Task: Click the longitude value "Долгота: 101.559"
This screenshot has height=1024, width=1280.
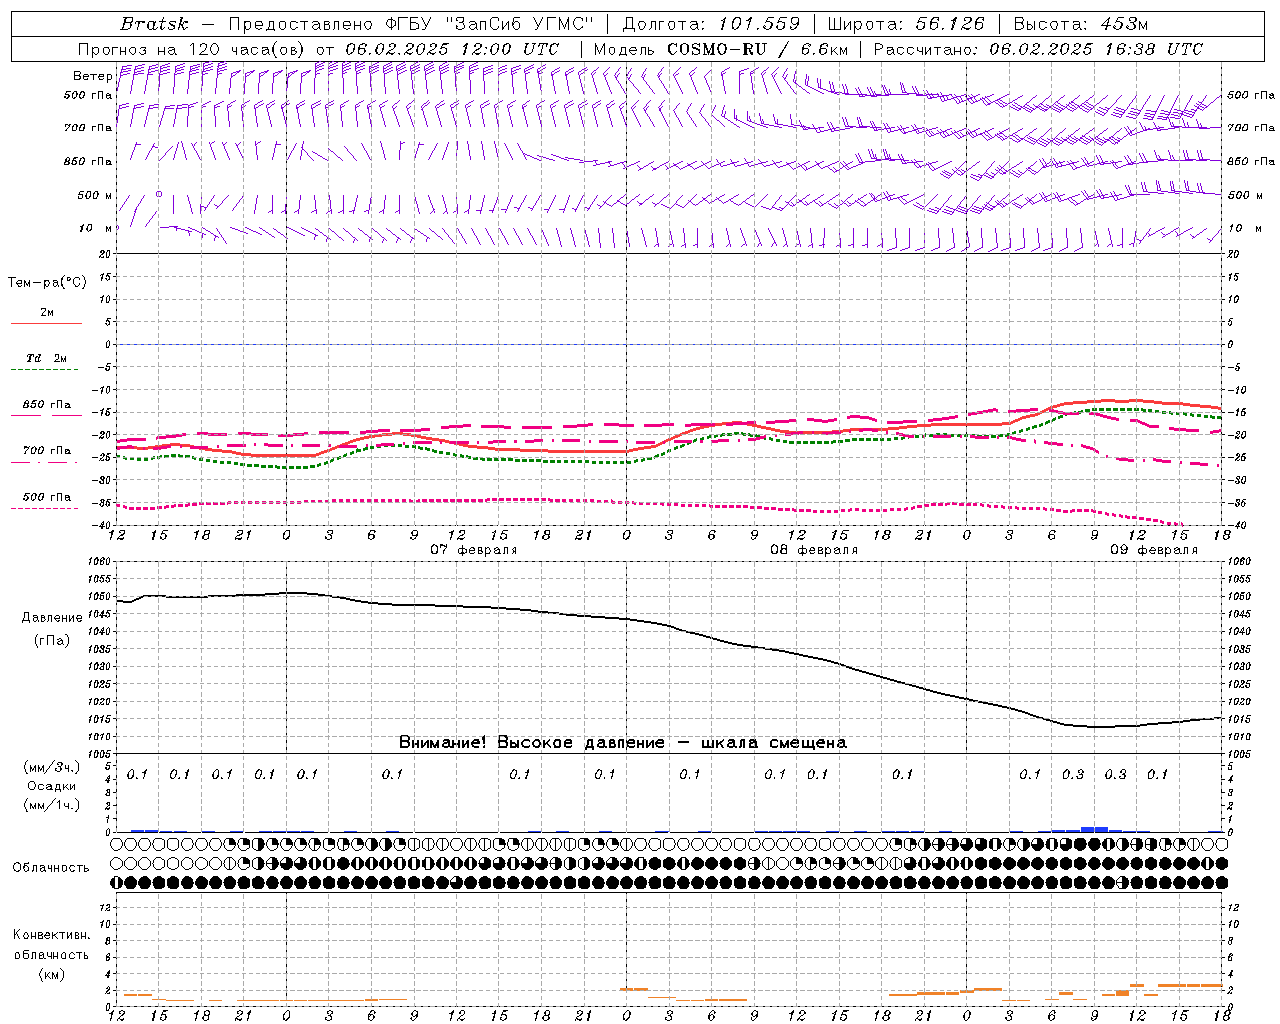Action: coord(711,24)
